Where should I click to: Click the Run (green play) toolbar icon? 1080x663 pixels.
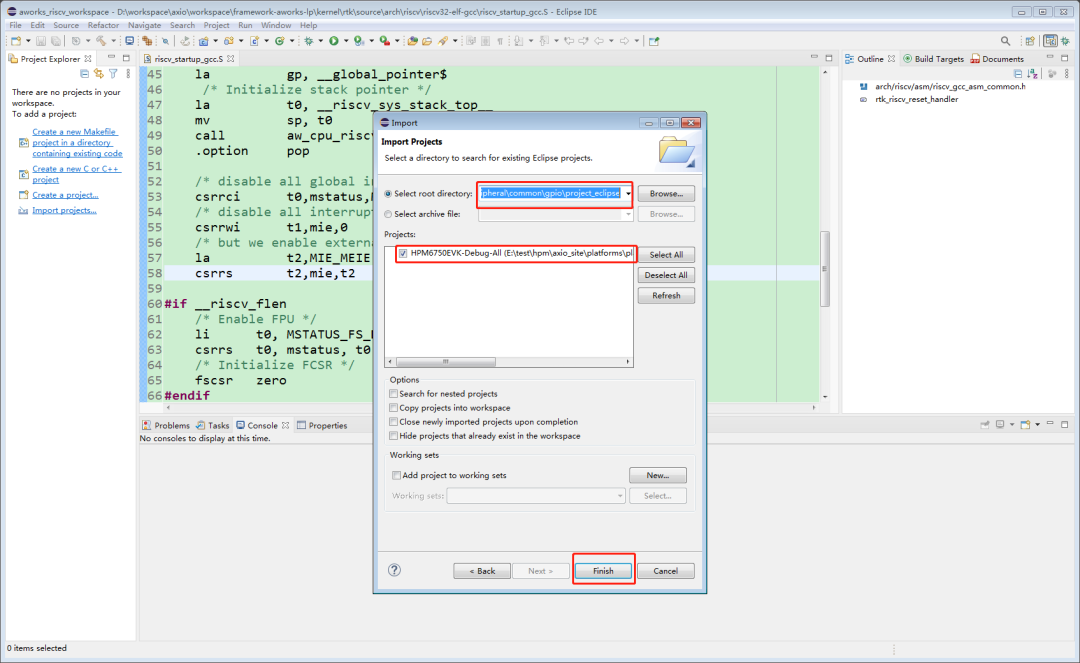click(x=333, y=41)
